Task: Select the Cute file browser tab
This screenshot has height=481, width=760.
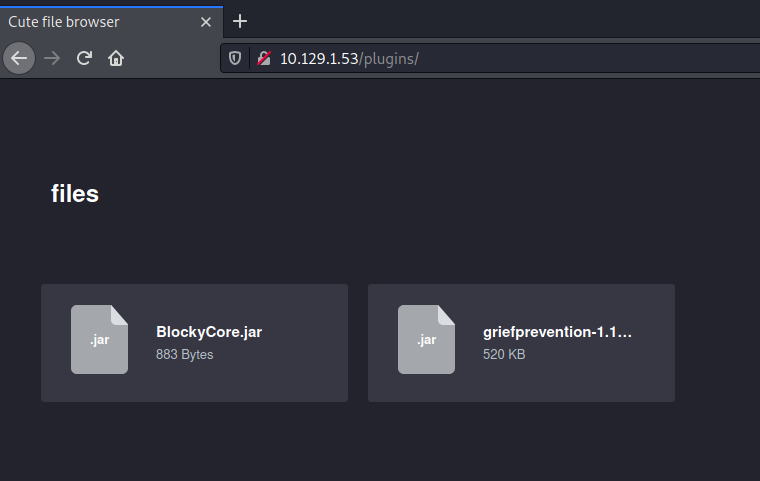Action: 111,22
